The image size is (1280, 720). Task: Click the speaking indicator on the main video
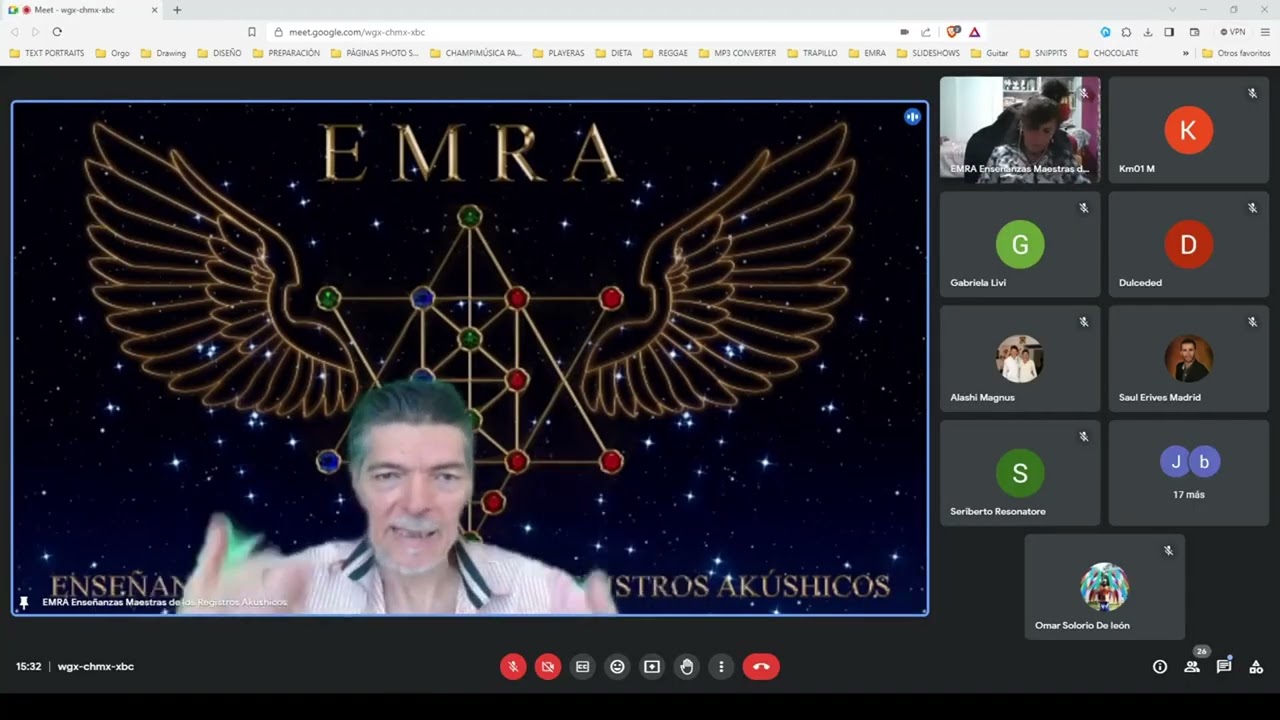click(x=912, y=117)
